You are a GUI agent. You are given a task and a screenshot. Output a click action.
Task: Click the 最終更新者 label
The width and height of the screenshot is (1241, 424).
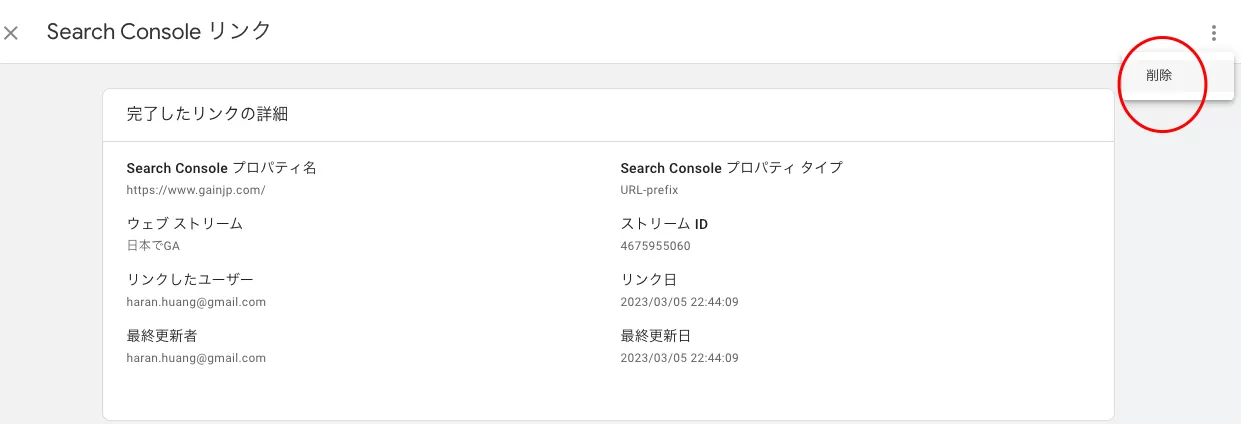click(x=162, y=336)
